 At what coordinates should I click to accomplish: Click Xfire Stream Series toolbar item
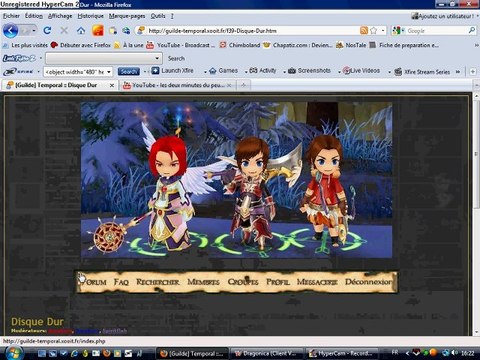[422, 72]
